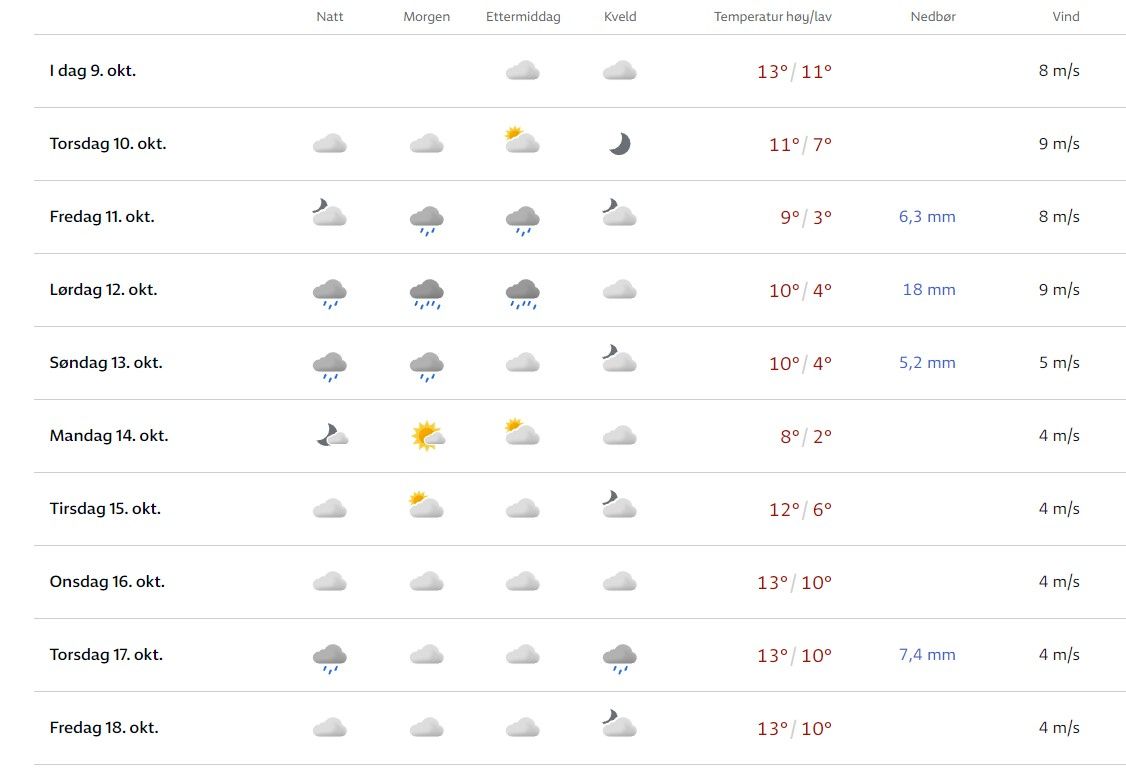Click the night rain icon for Søndag 13. okt.
This screenshot has height=772, width=1126.
(330, 365)
